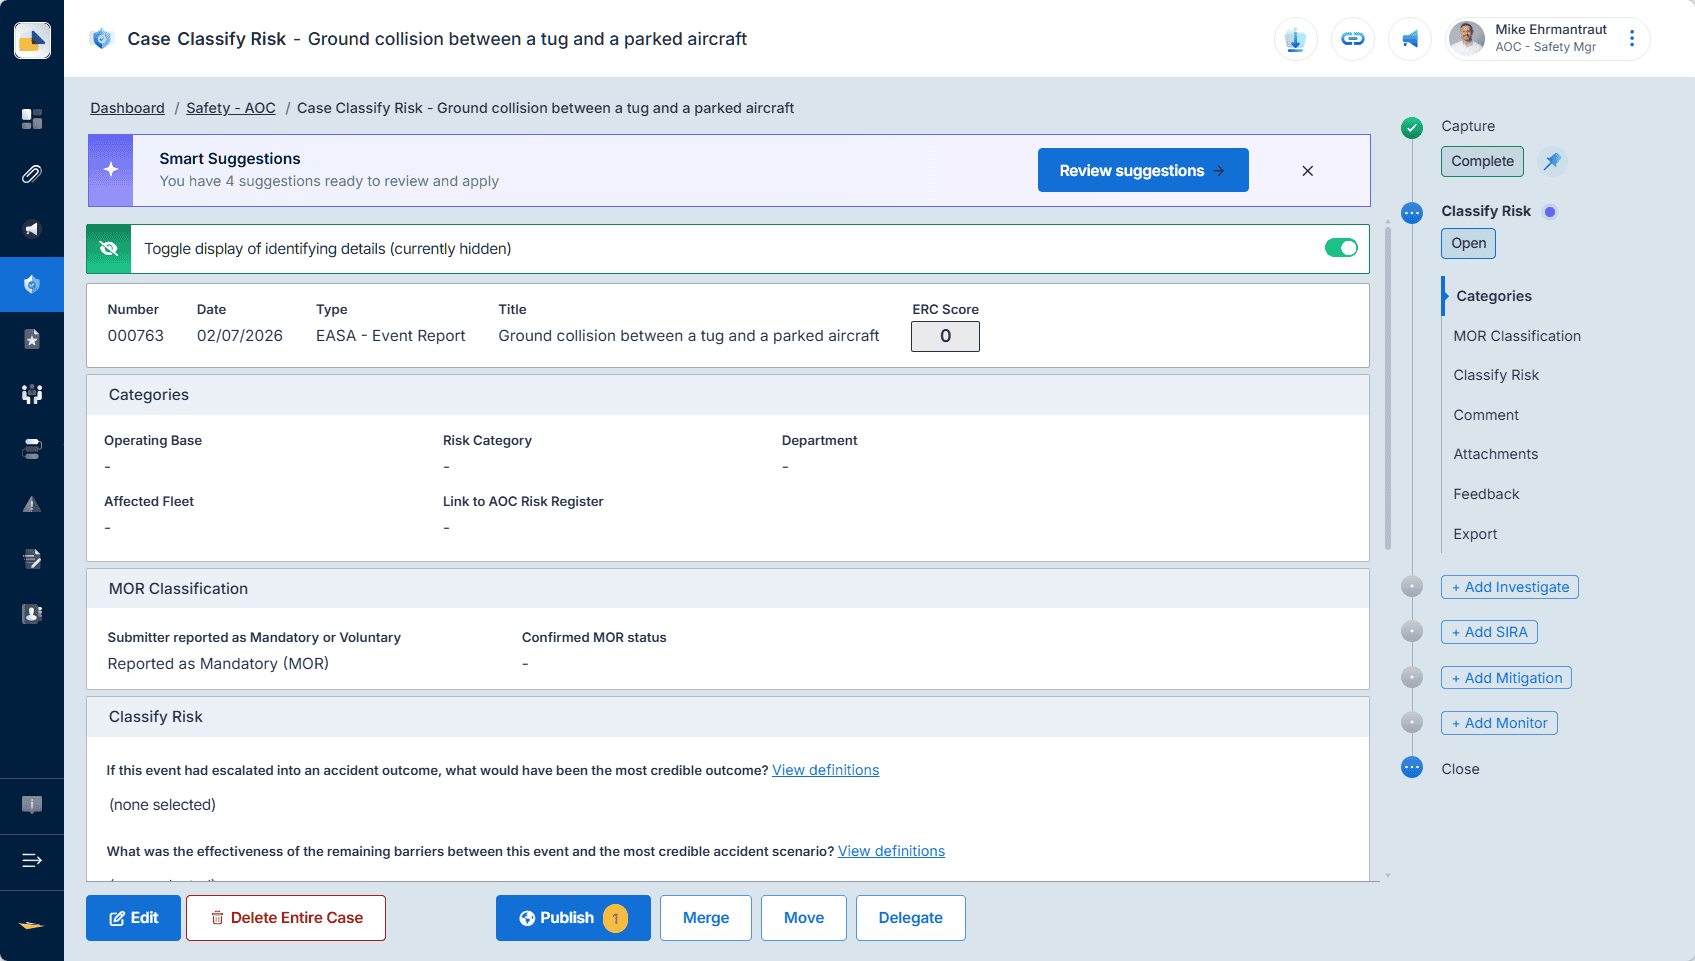Click the ERC Score value box
The height and width of the screenshot is (961, 1695).
(945, 336)
